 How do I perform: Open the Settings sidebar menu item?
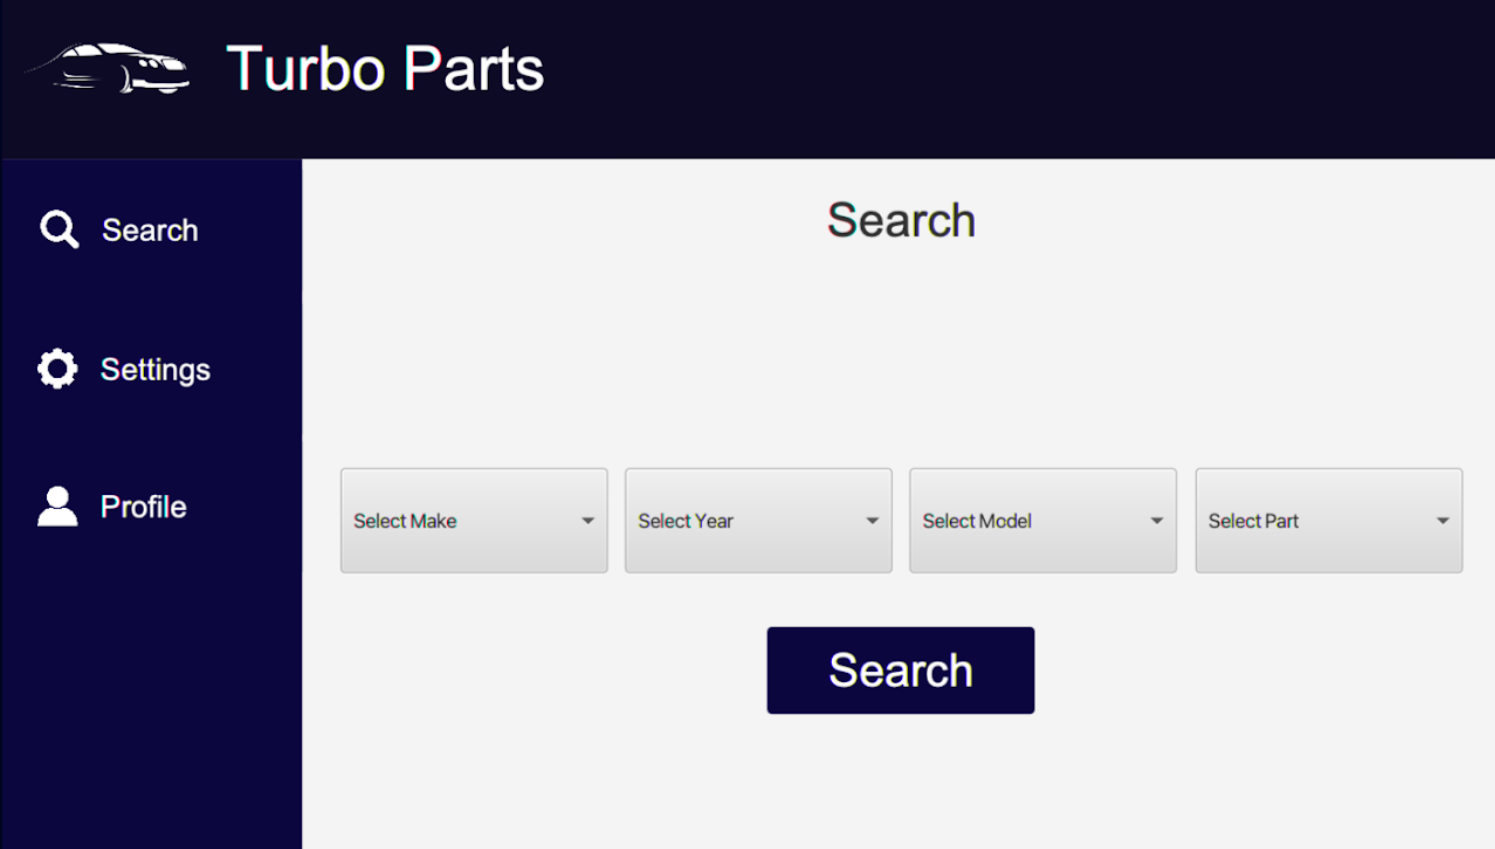pyautogui.click(x=124, y=369)
